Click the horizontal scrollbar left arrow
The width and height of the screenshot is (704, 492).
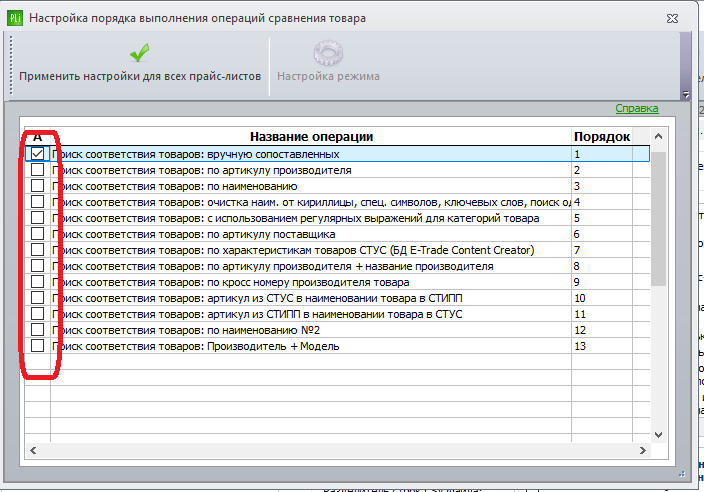[x=33, y=450]
